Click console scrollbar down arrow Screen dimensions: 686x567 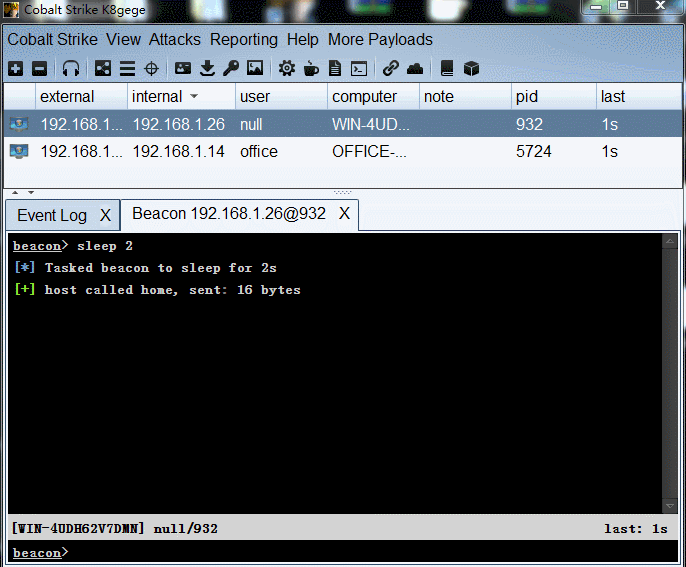tap(670, 506)
